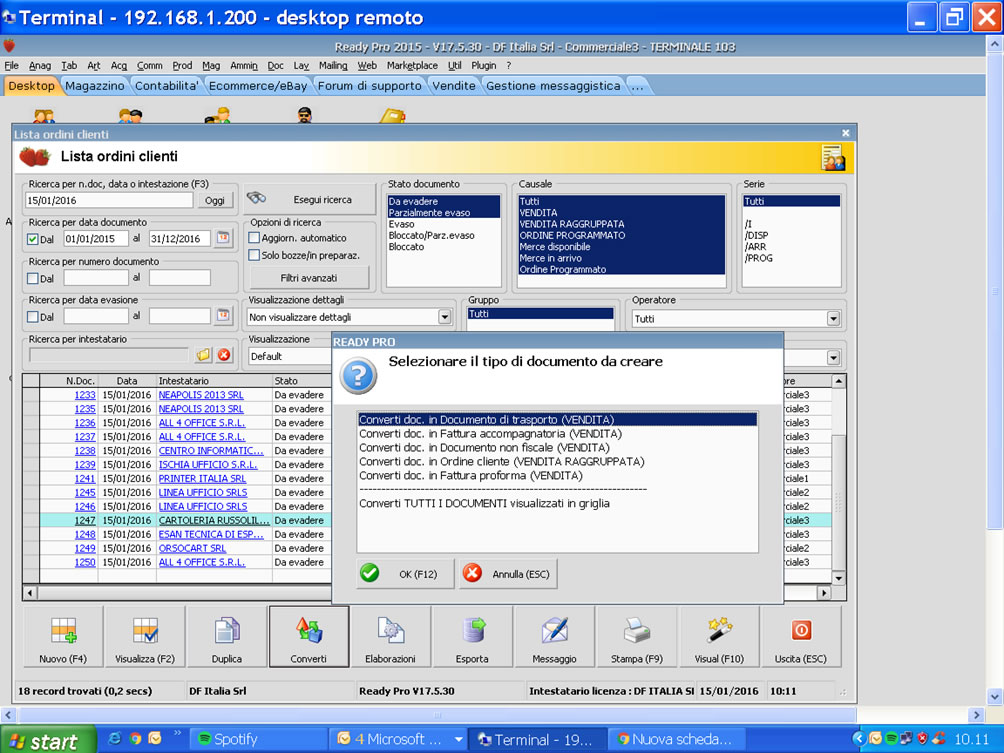Open the Gestione messaggistica tab
Viewport: 1004px width, 753px height.
(x=553, y=86)
